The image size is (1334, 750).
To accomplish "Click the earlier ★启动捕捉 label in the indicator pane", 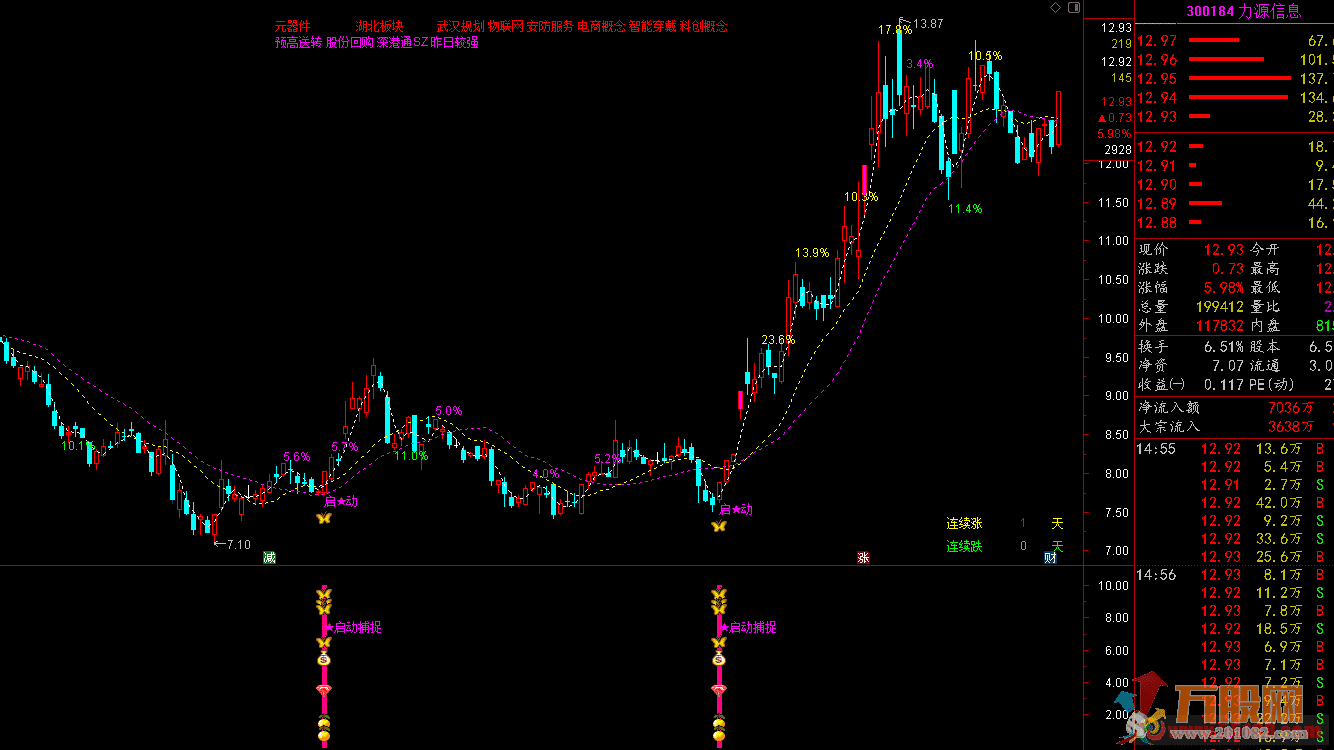I will coord(353,628).
